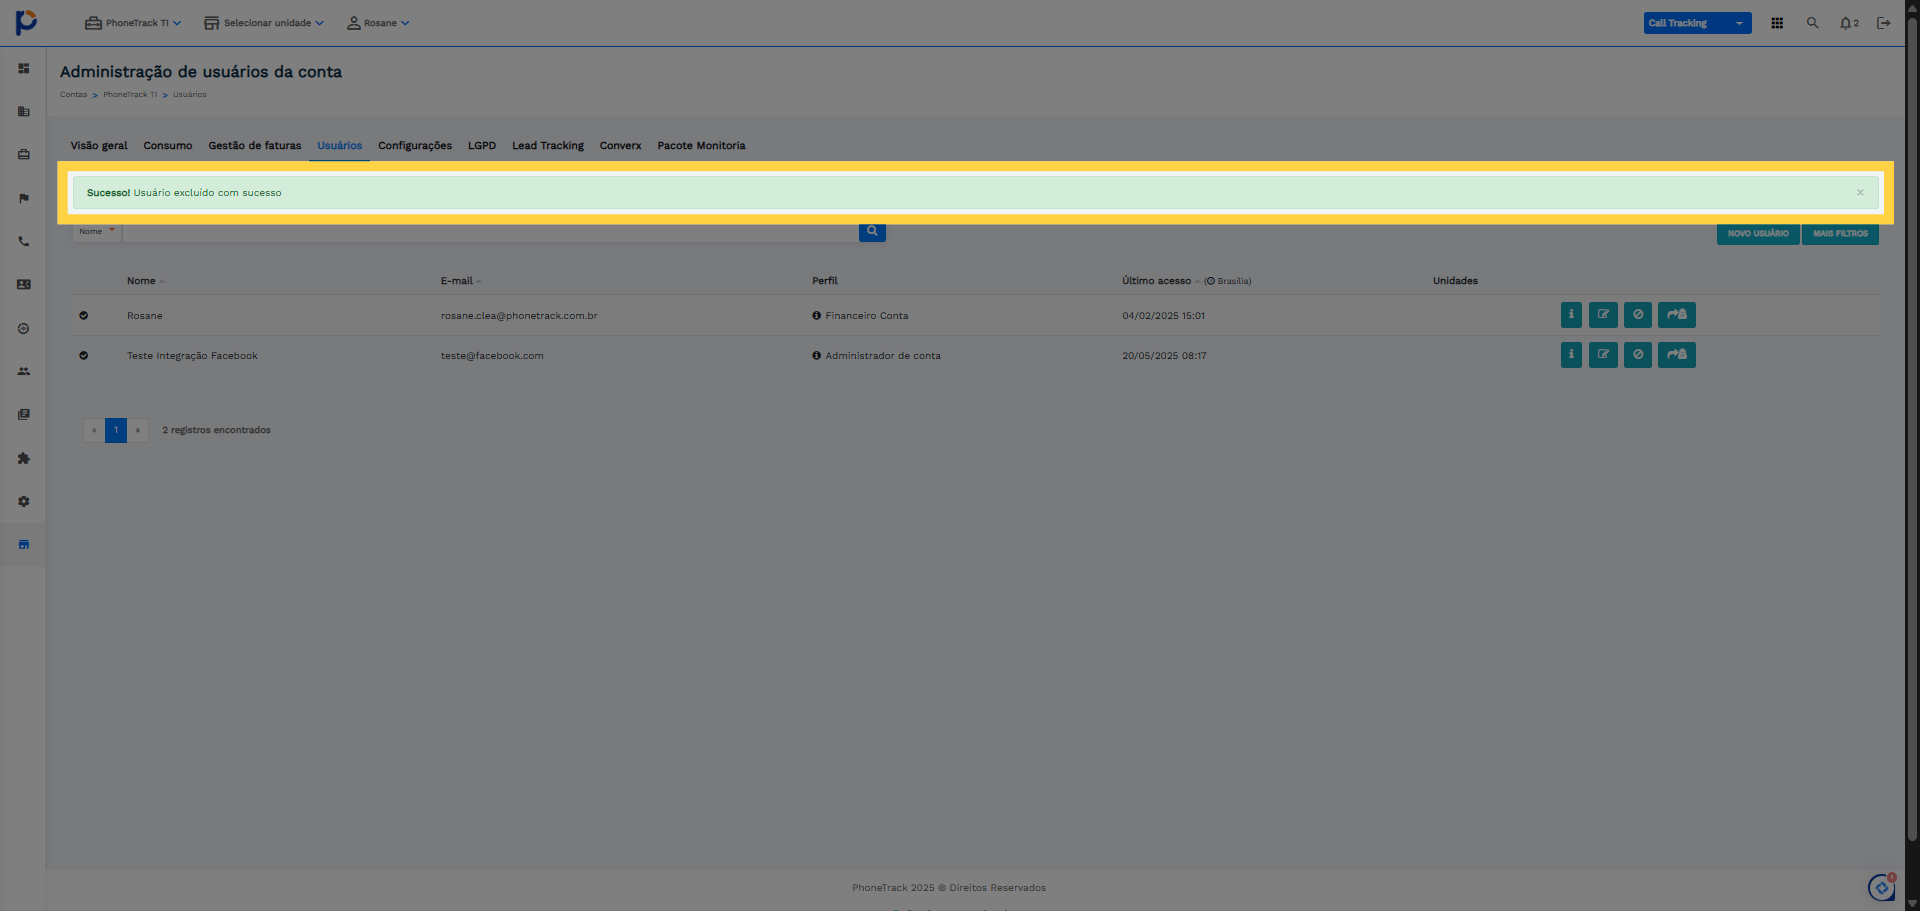Open the people group icon in sidebar
Image resolution: width=1920 pixels, height=911 pixels.
pos(24,371)
